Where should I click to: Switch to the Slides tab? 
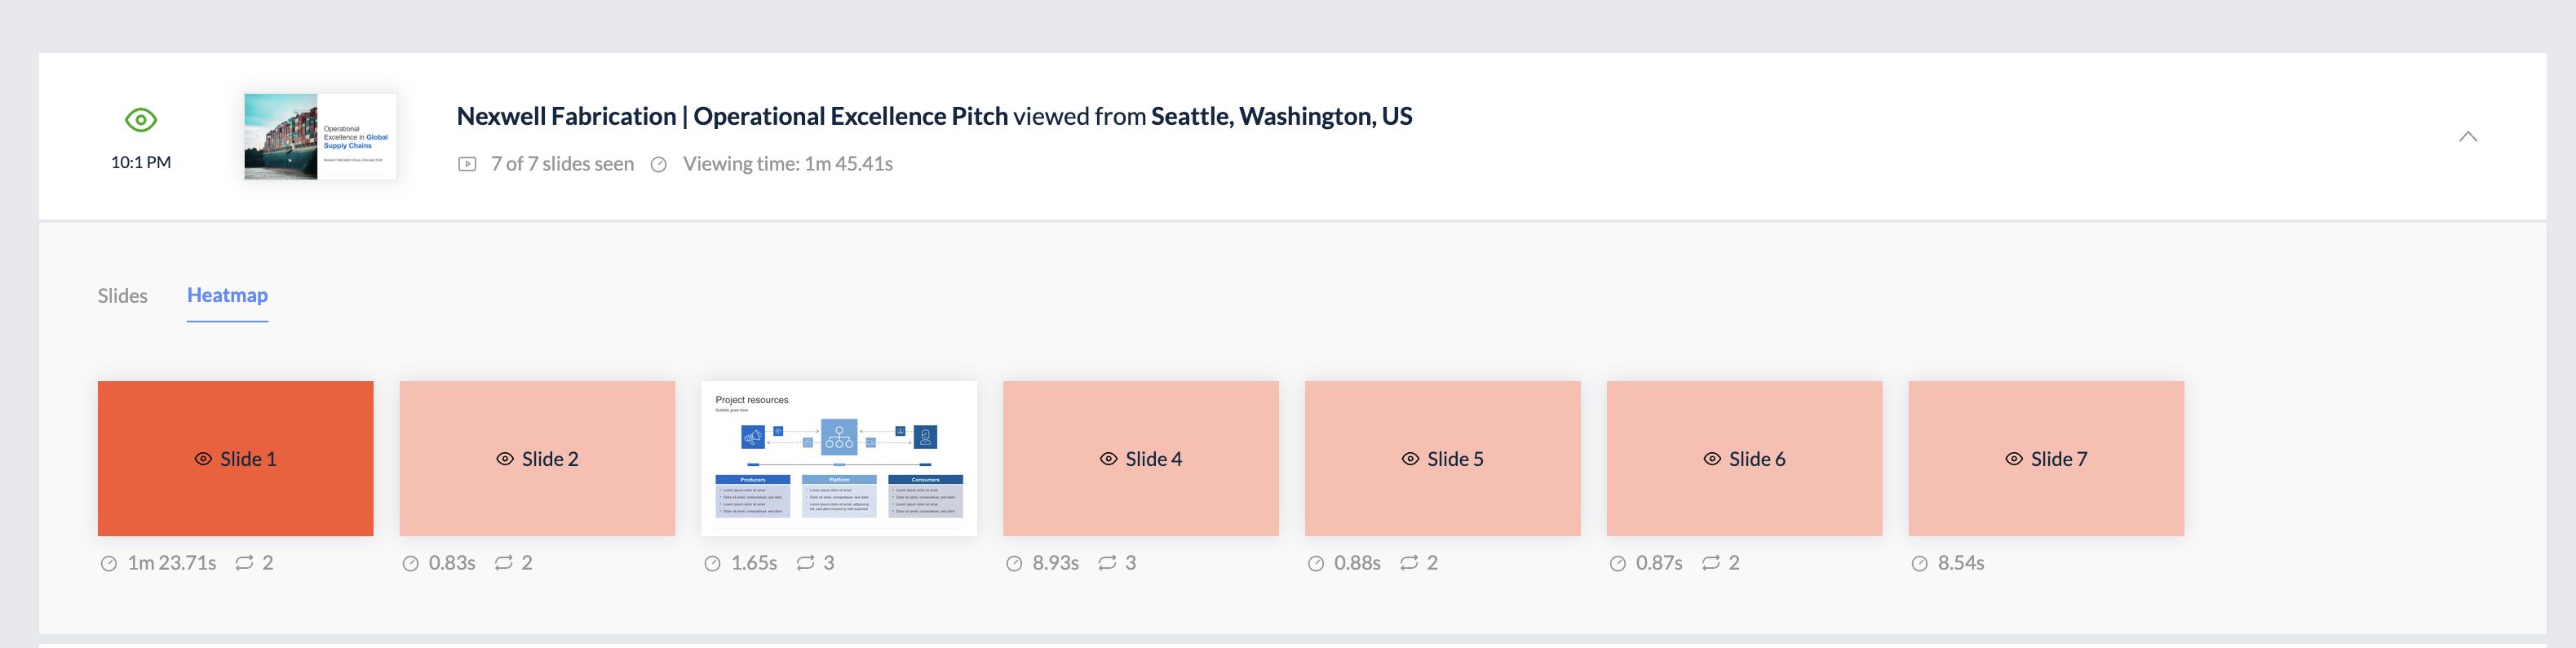point(122,296)
